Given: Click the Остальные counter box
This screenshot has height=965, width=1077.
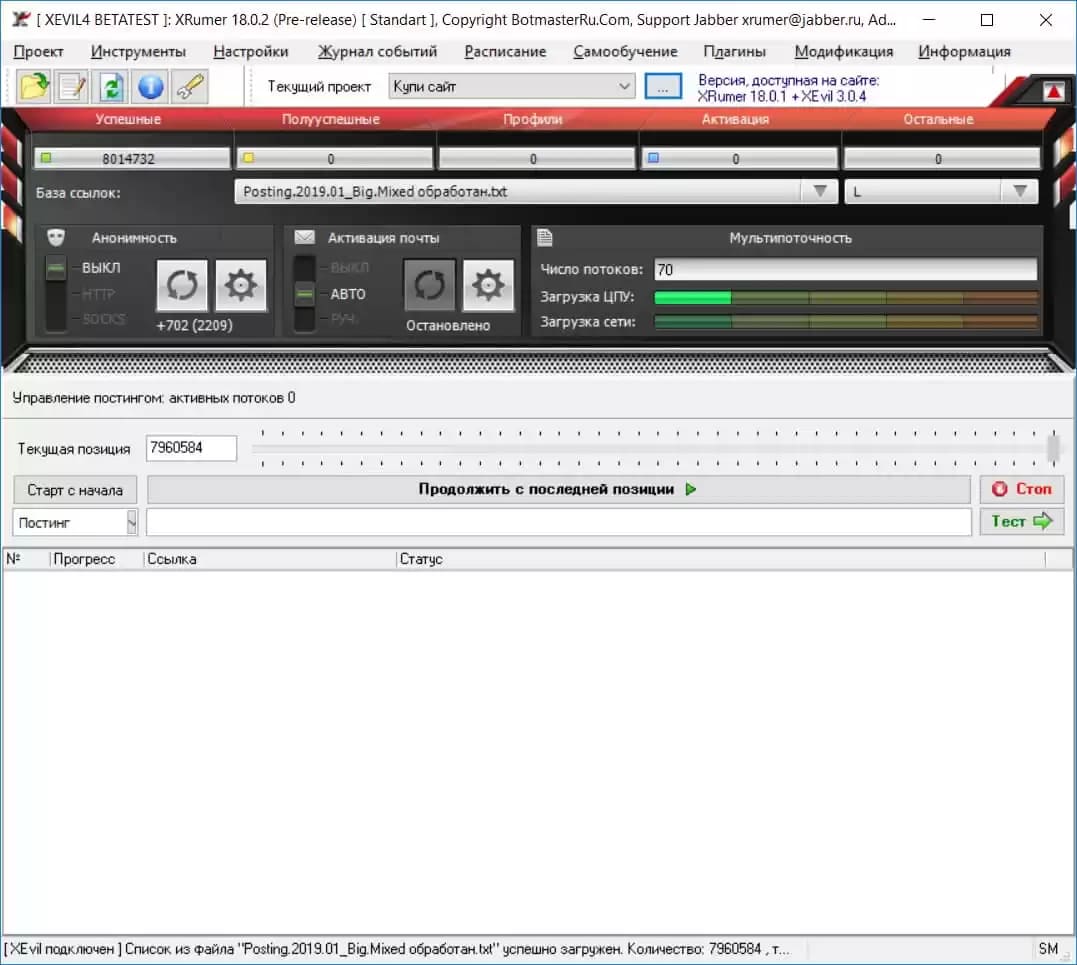Looking at the screenshot, I should 942,159.
